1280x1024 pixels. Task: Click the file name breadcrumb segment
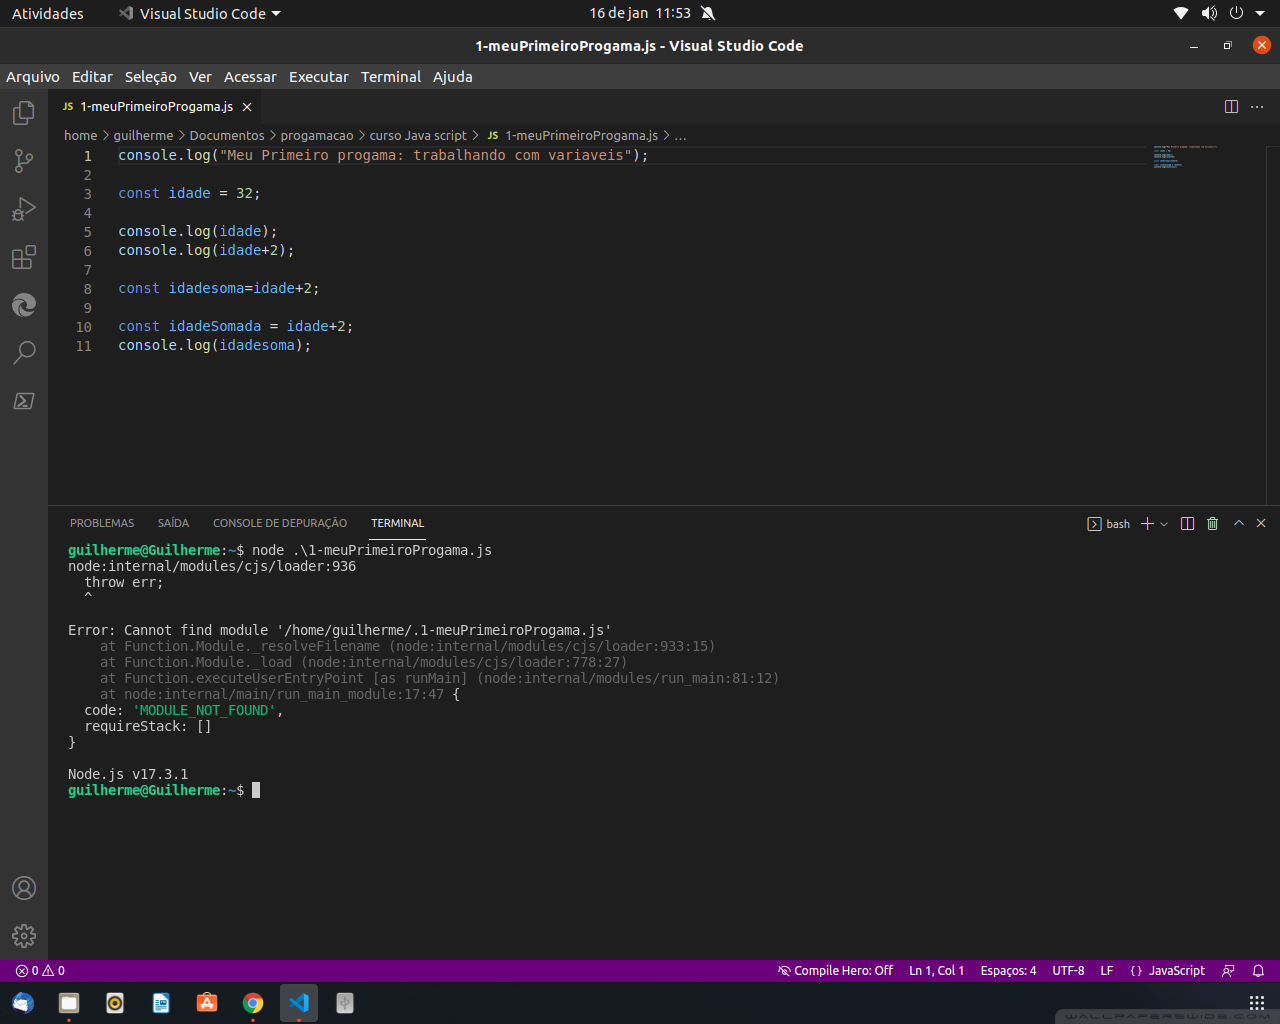[573, 136]
